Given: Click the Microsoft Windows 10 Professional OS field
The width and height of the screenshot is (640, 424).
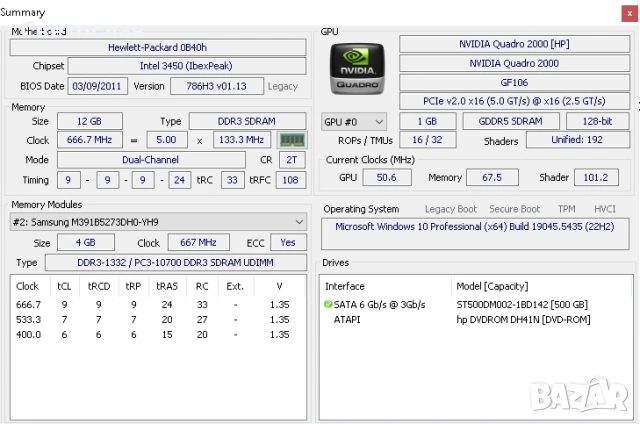Looking at the screenshot, I should [x=475, y=234].
